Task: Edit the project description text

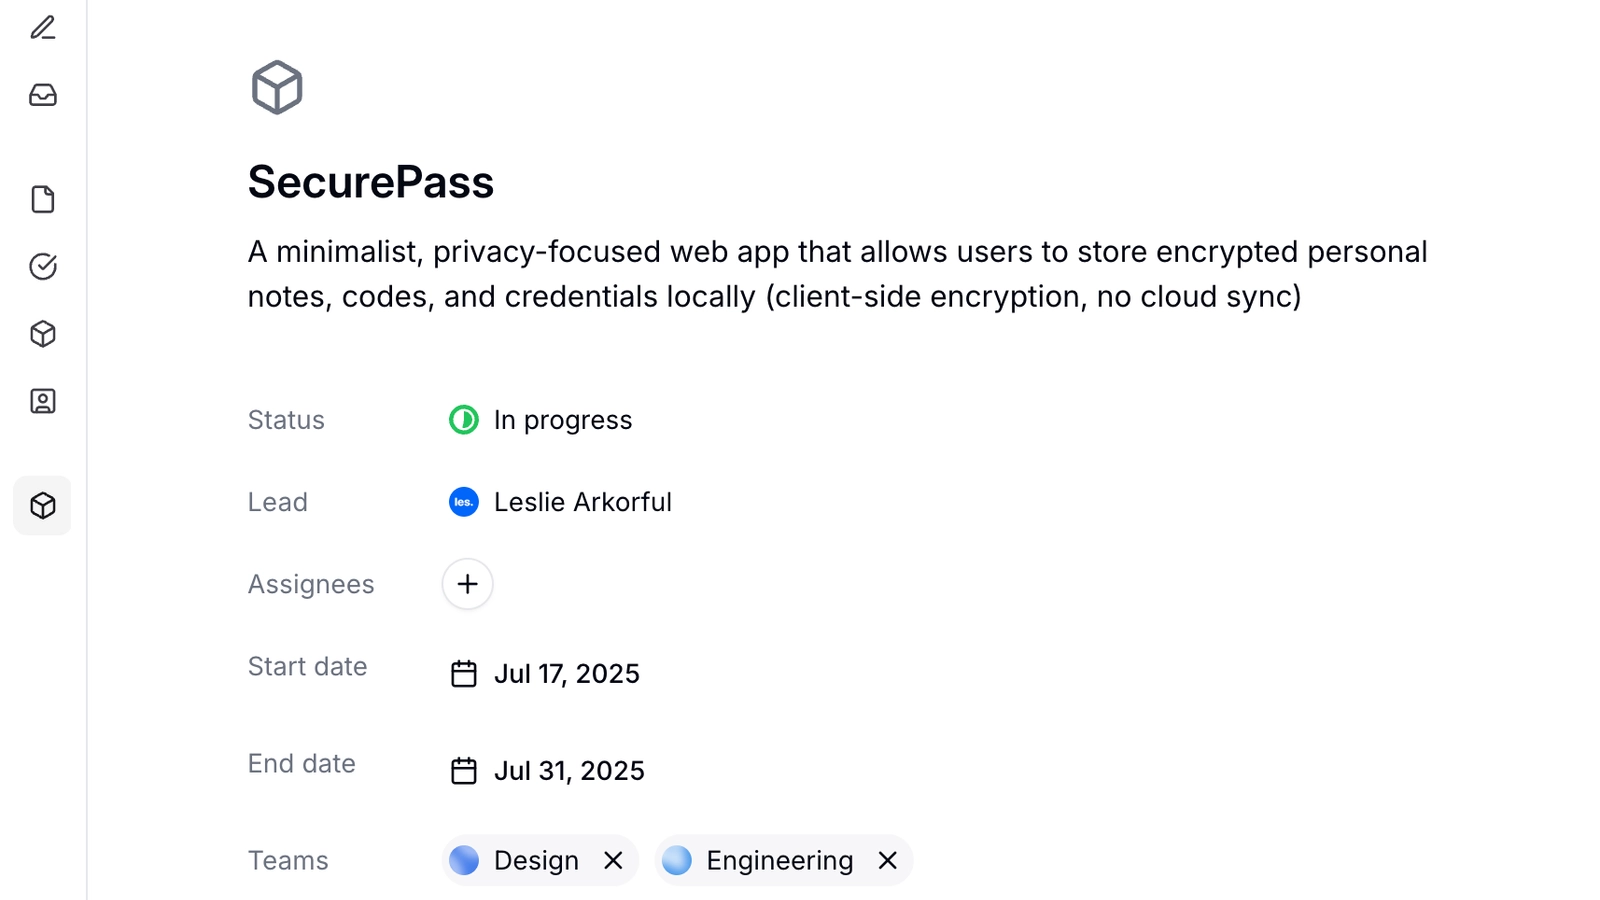Action: point(838,274)
